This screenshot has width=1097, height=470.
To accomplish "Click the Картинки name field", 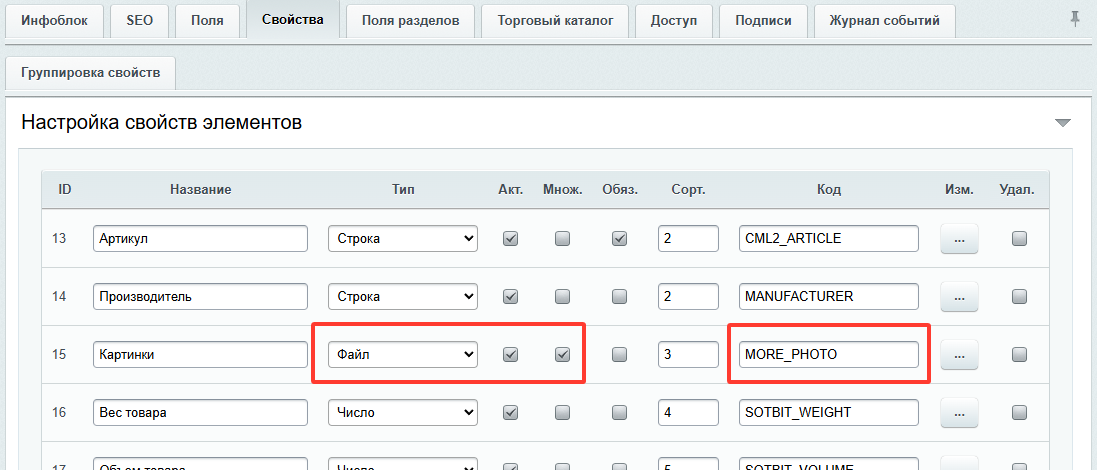I will (200, 355).
